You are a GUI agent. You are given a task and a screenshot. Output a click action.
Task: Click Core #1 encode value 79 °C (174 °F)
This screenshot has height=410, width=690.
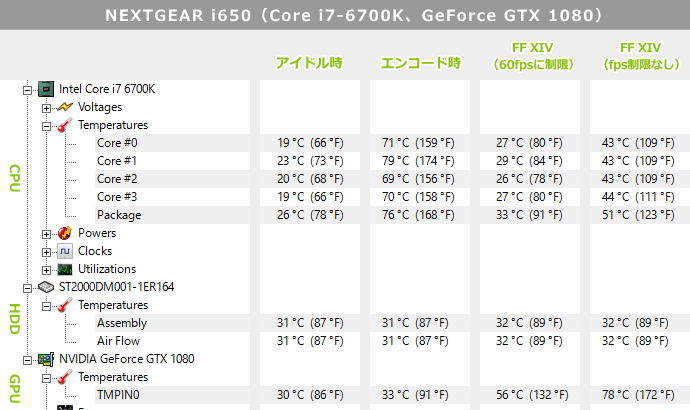click(418, 161)
